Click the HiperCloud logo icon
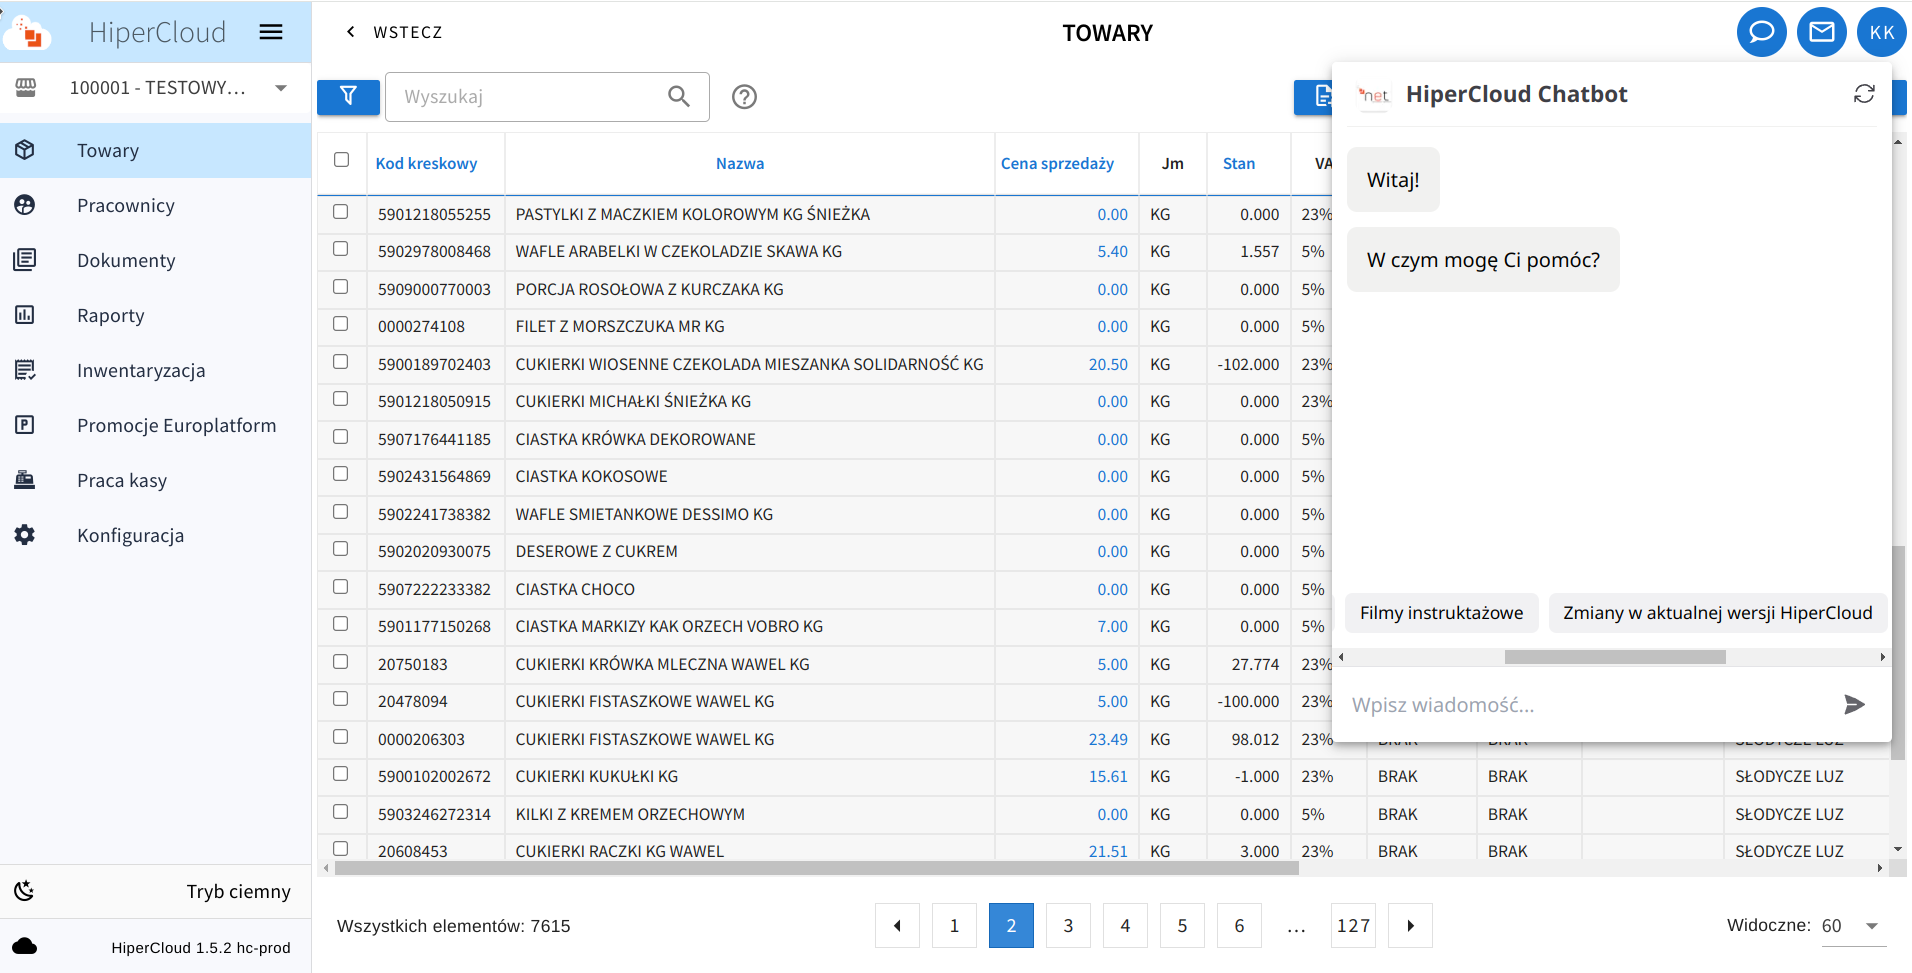 click(28, 33)
